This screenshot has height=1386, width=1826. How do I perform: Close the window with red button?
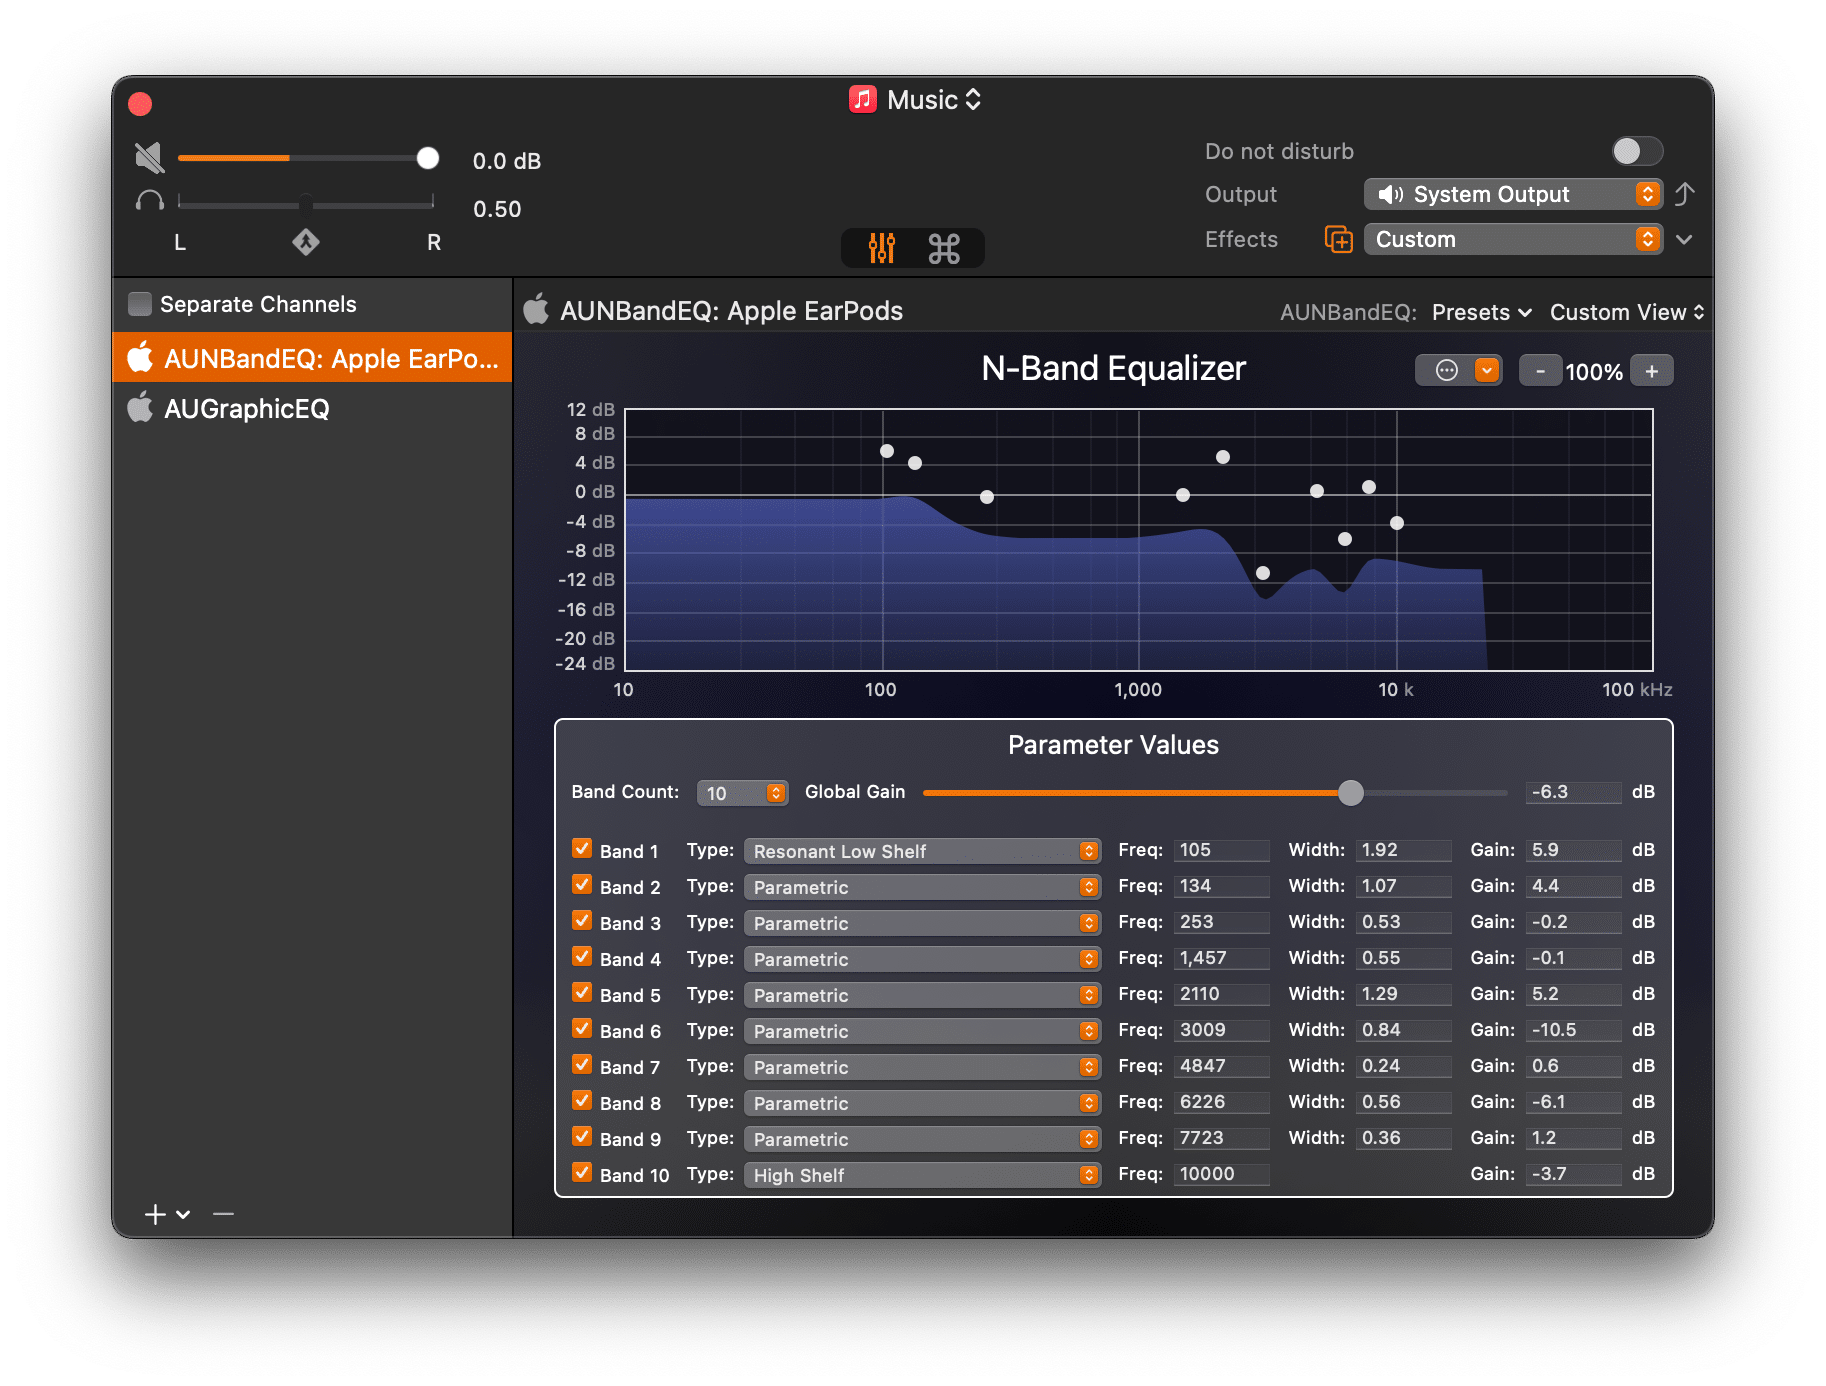[x=140, y=104]
